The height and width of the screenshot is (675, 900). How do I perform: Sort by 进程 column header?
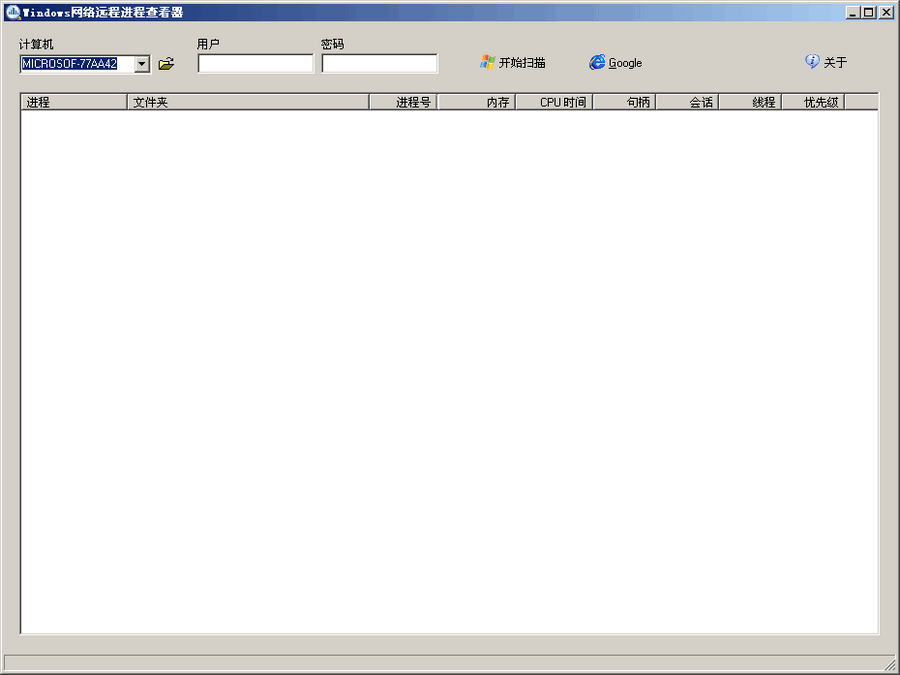[73, 102]
